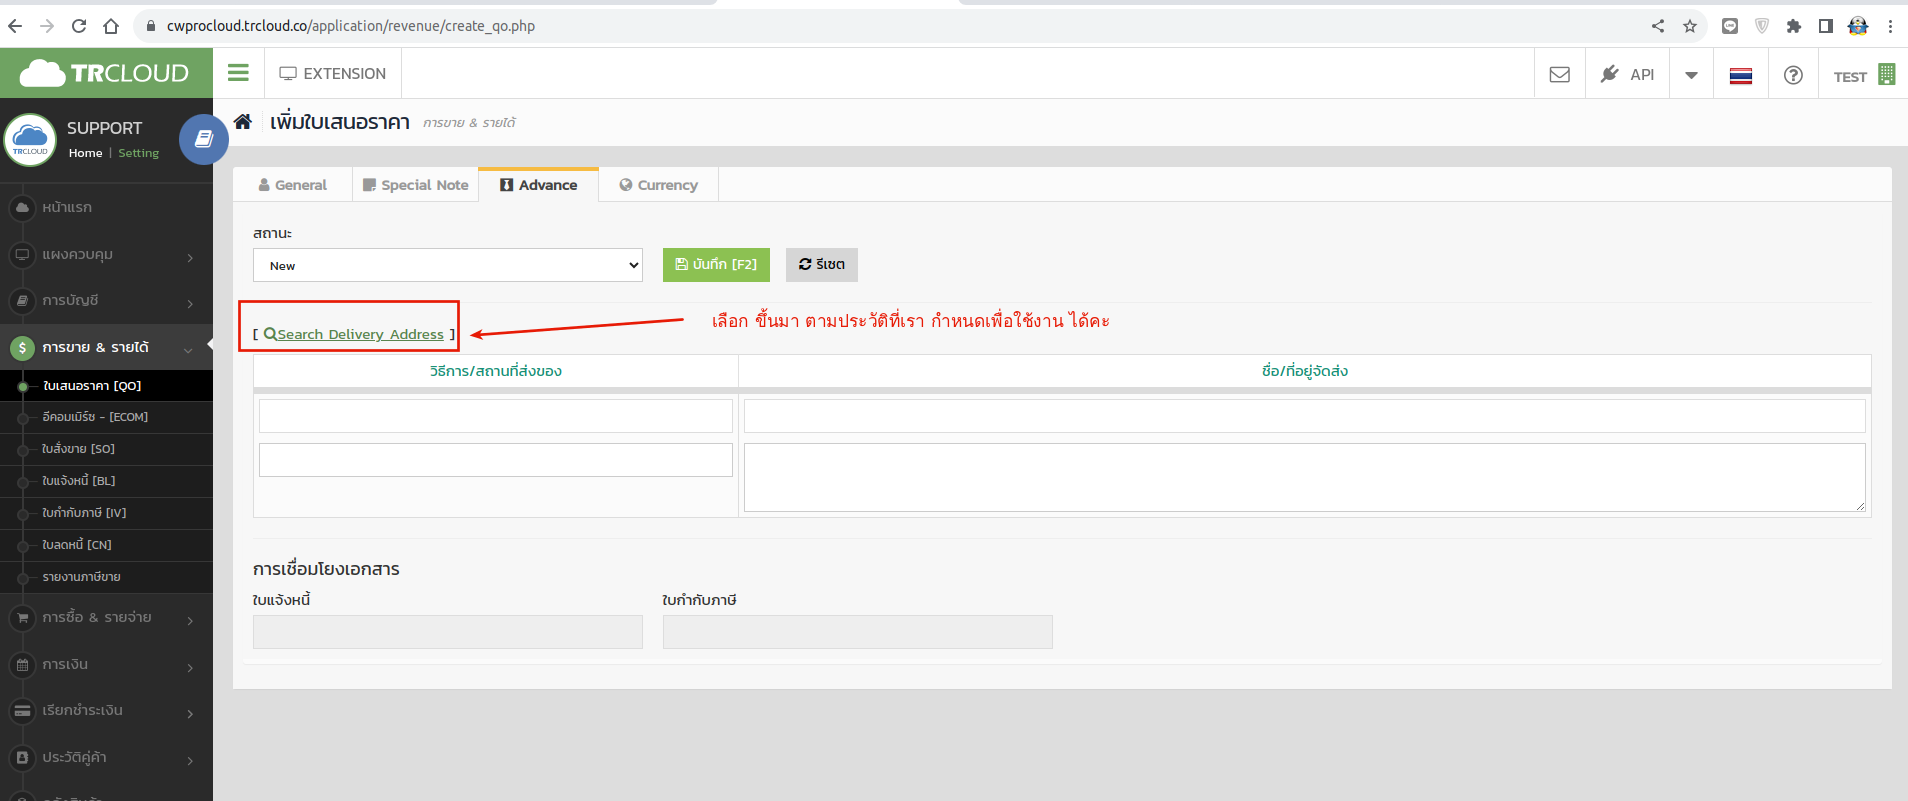Click the ใบแจ้งหนี้ linked document field
The width and height of the screenshot is (1908, 801).
click(x=448, y=632)
